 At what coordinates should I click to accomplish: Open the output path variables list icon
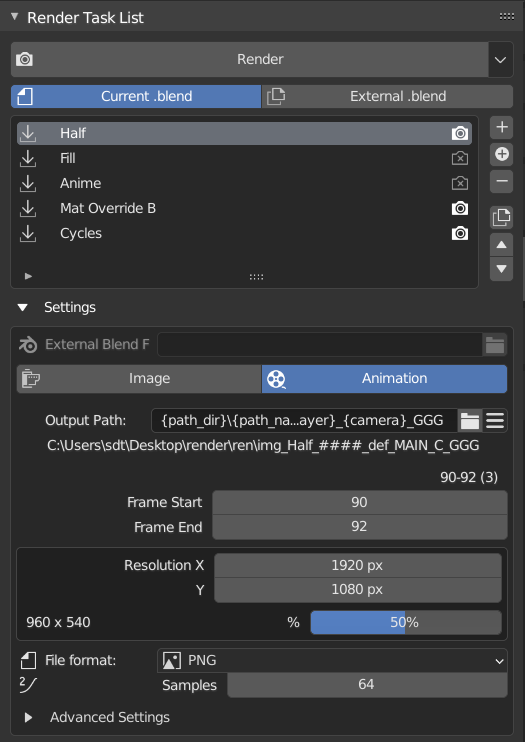tap(495, 420)
